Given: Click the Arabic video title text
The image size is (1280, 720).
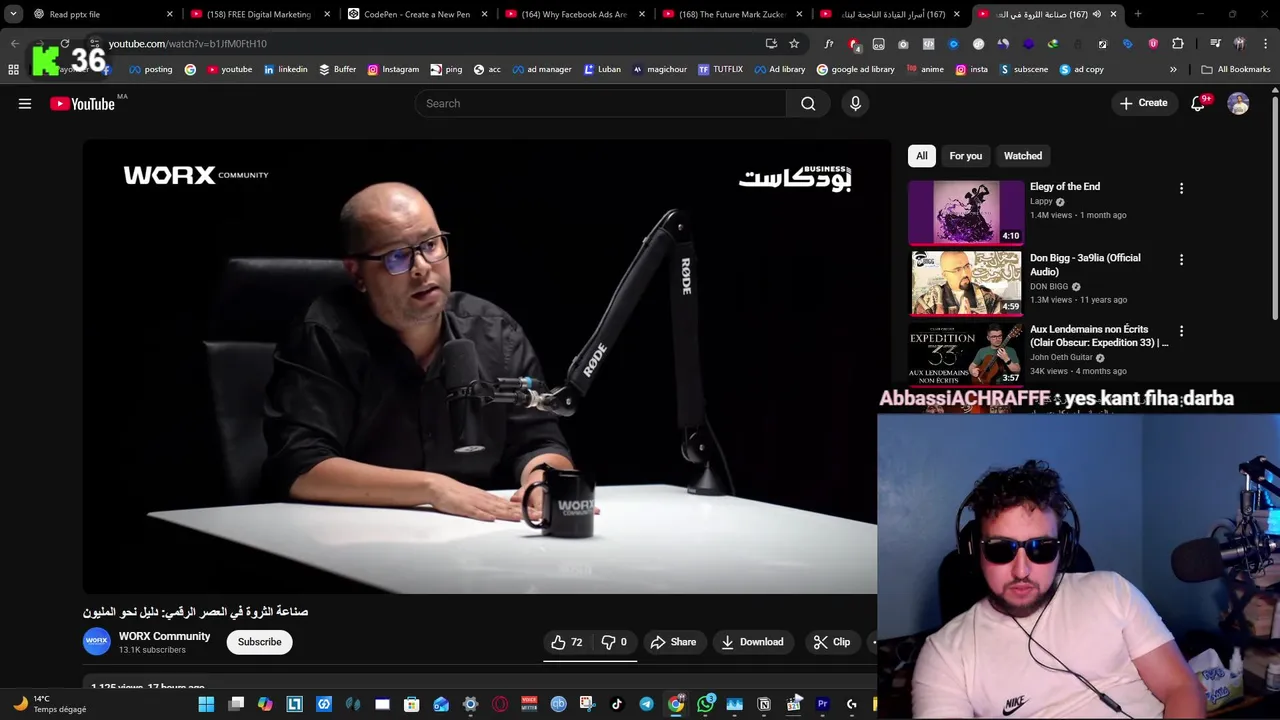Looking at the screenshot, I should click(x=196, y=611).
